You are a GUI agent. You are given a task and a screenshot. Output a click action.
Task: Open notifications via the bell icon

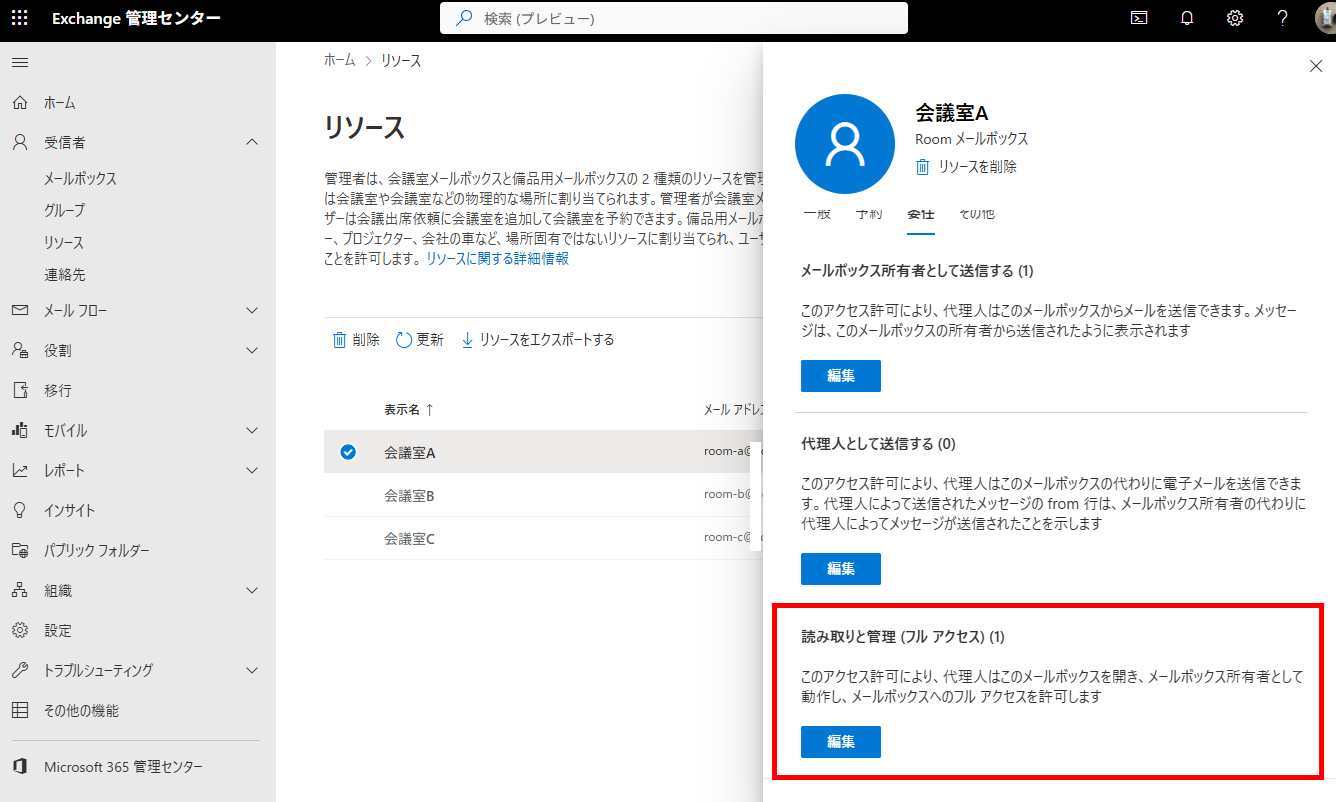(1187, 17)
